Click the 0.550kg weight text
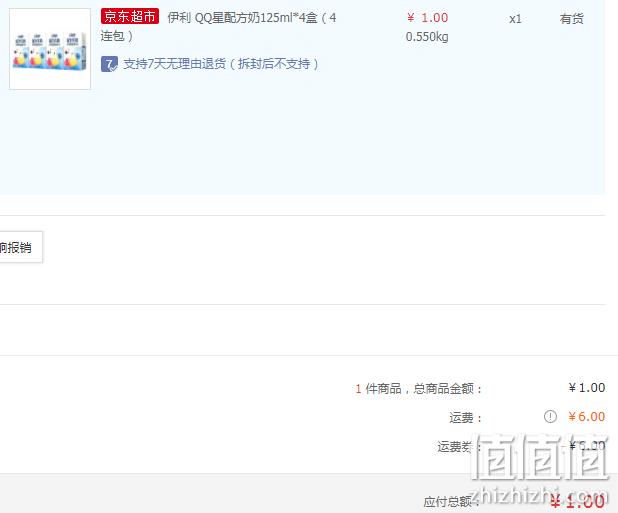The image size is (618, 513). click(427, 37)
